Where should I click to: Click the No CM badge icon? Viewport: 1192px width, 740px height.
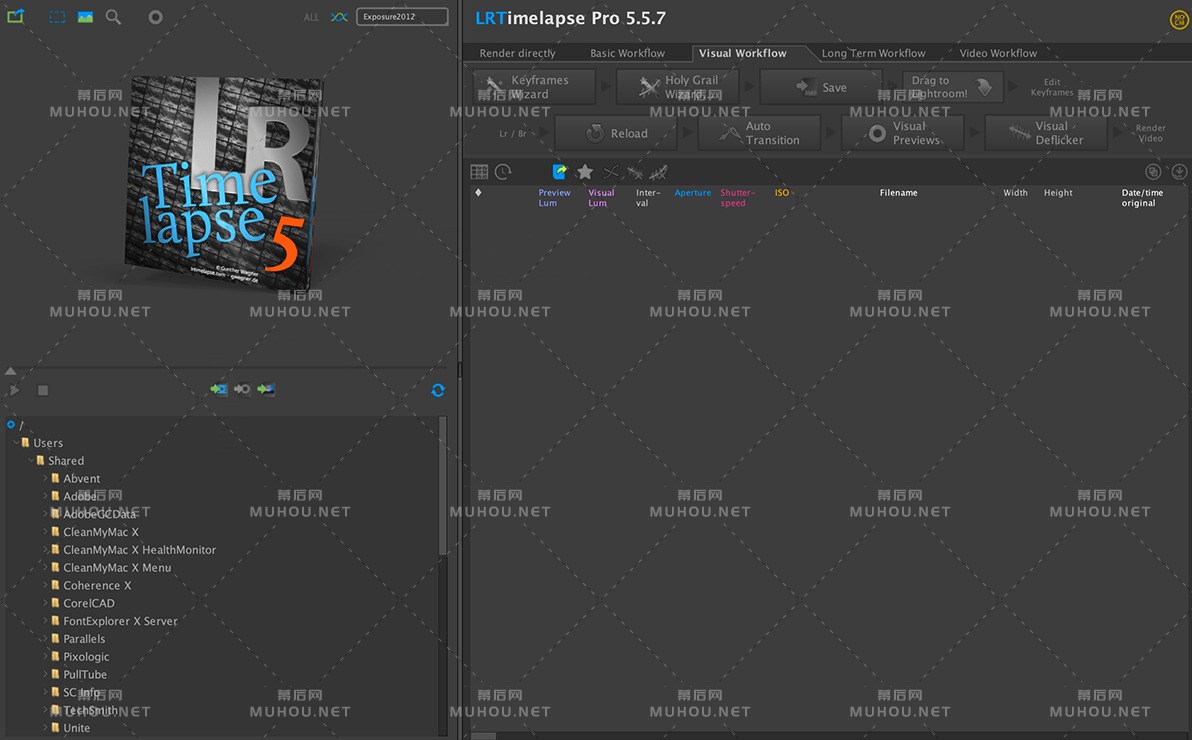(1179, 21)
